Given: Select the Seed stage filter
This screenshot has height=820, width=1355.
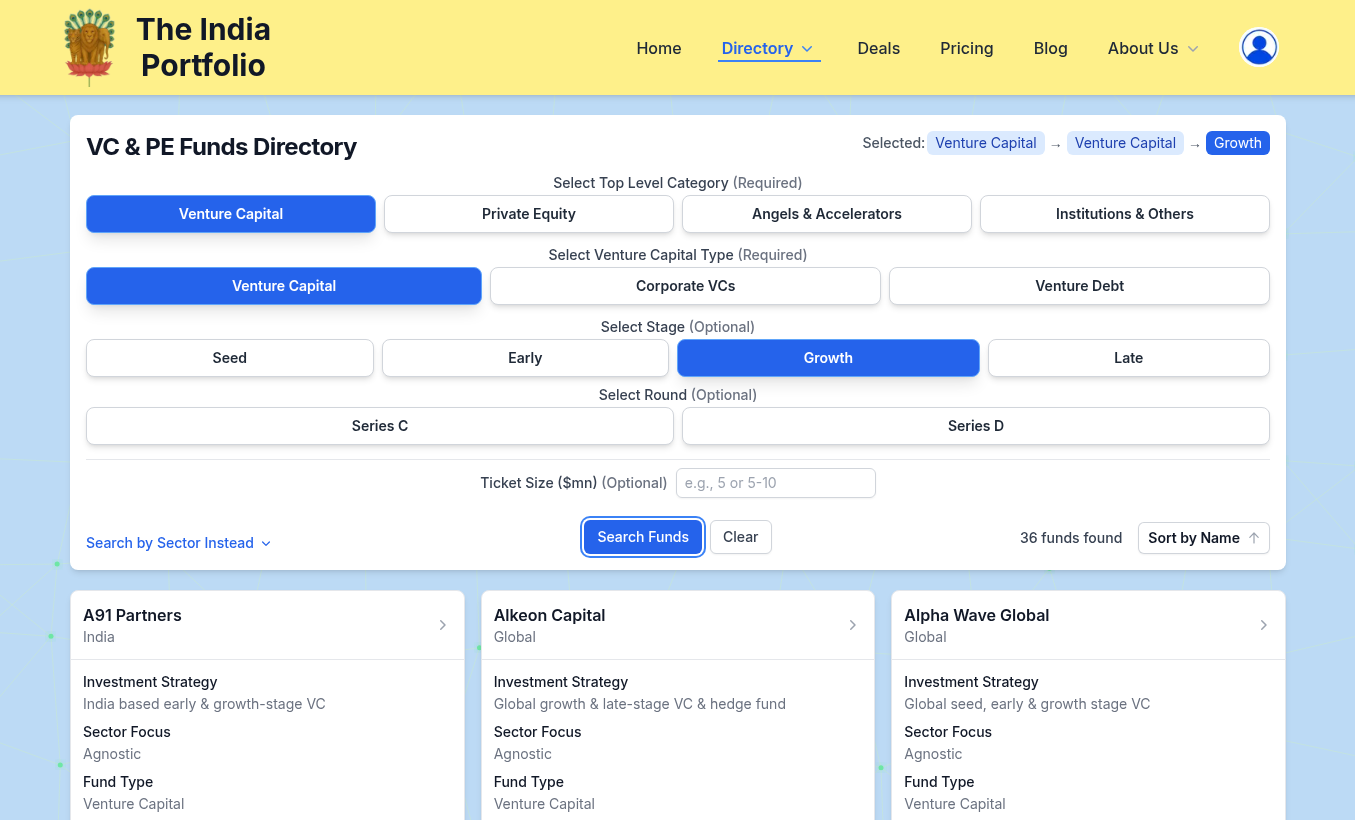Looking at the screenshot, I should pyautogui.click(x=230, y=358).
